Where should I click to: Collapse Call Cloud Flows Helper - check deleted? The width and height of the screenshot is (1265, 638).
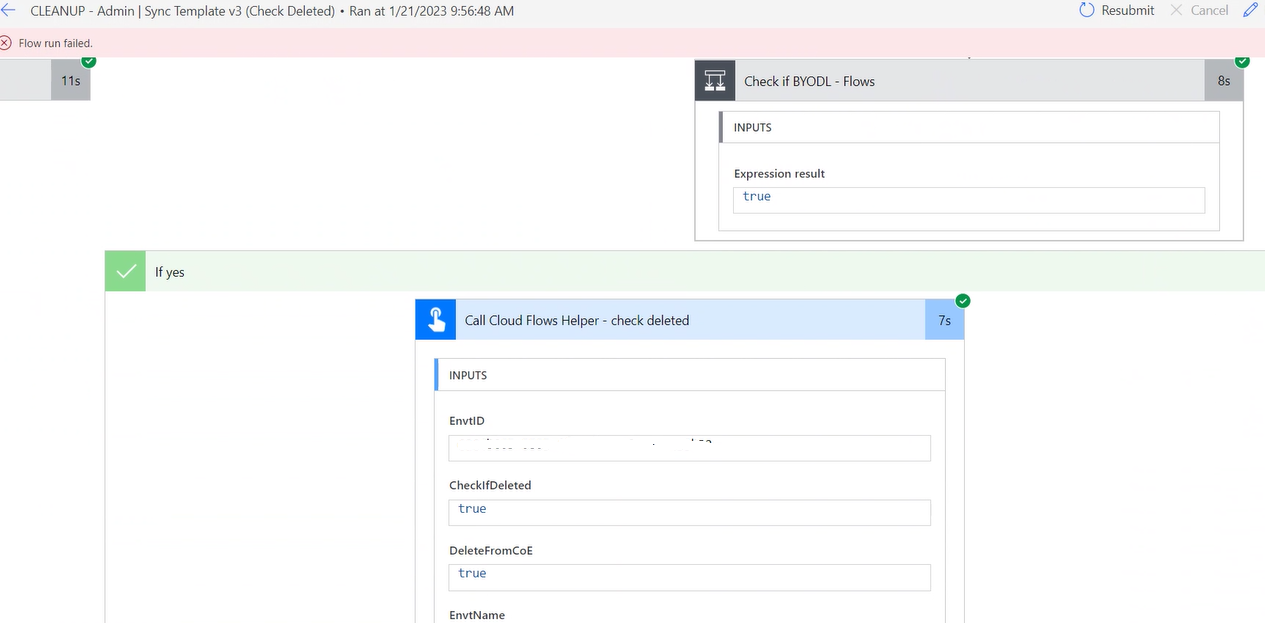690,320
